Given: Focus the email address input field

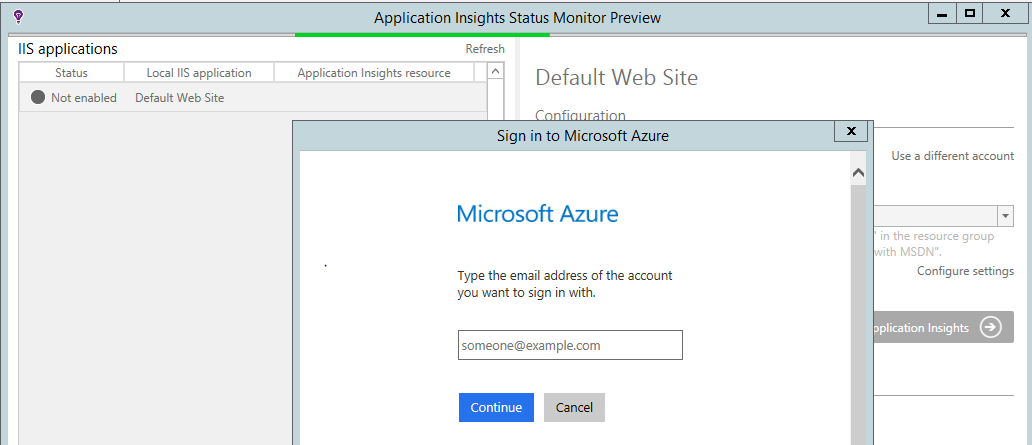Looking at the screenshot, I should pyautogui.click(x=570, y=345).
